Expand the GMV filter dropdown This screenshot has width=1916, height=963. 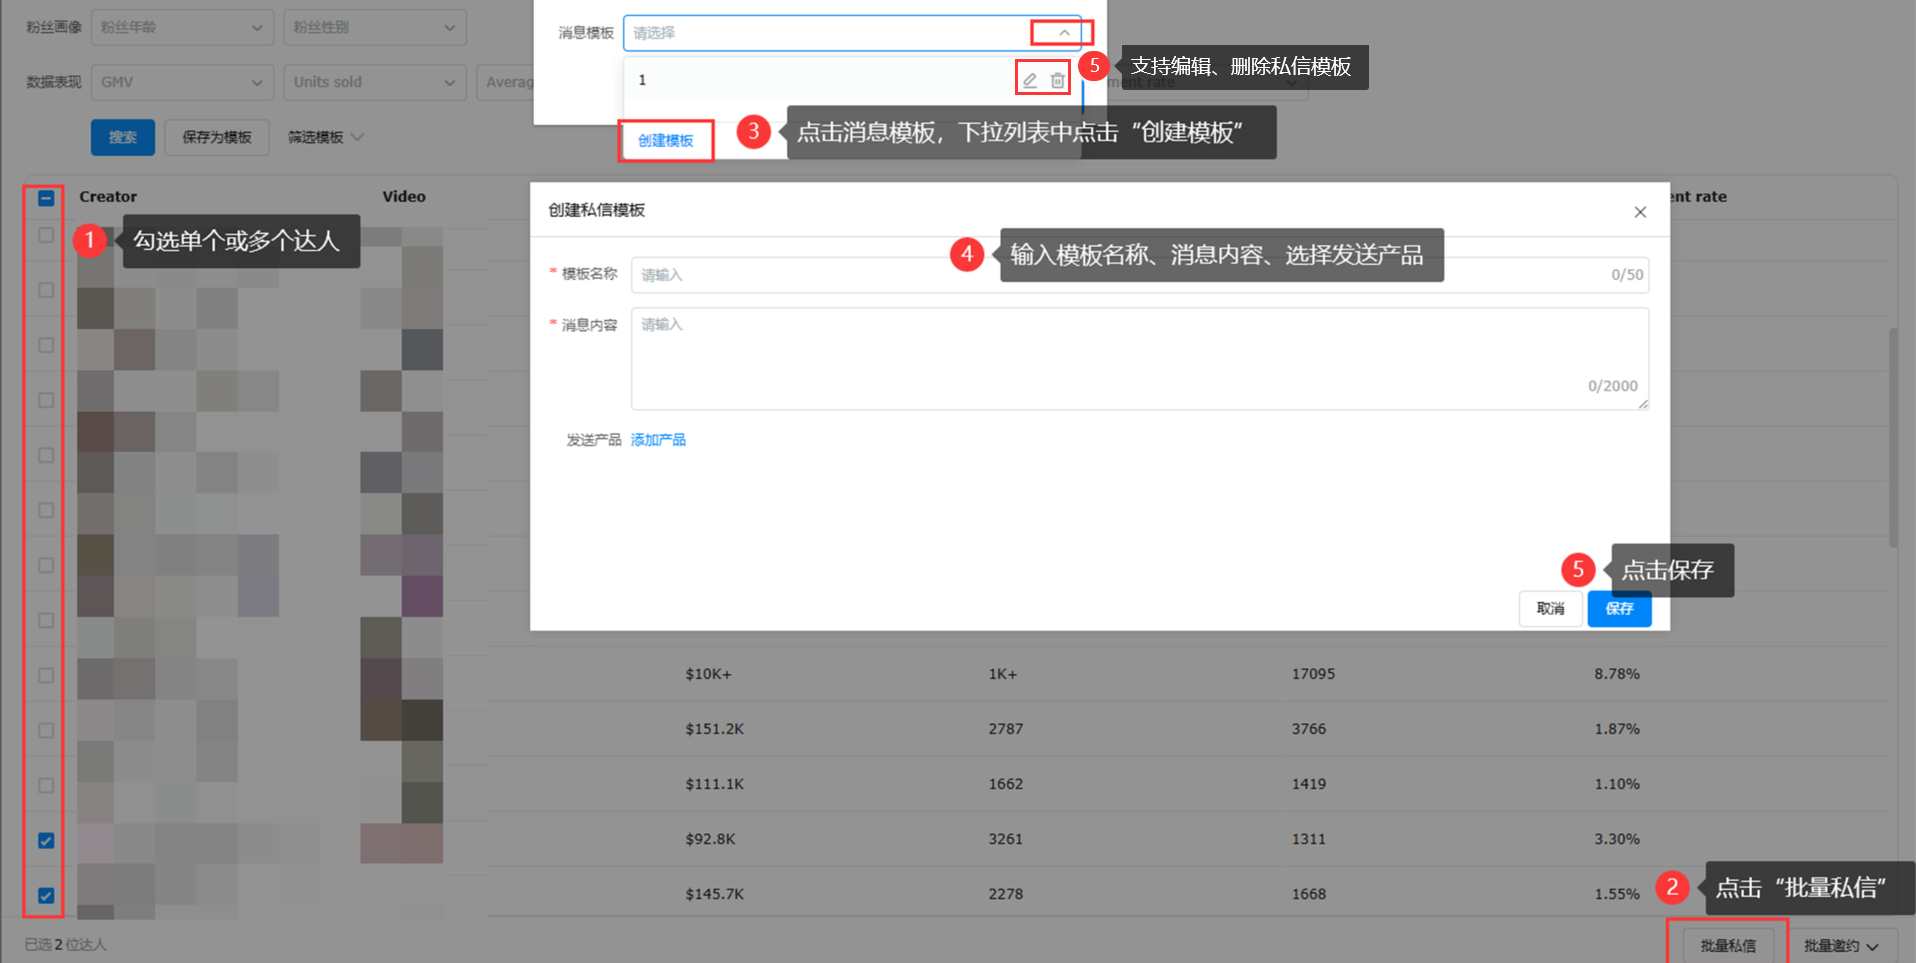click(x=182, y=82)
